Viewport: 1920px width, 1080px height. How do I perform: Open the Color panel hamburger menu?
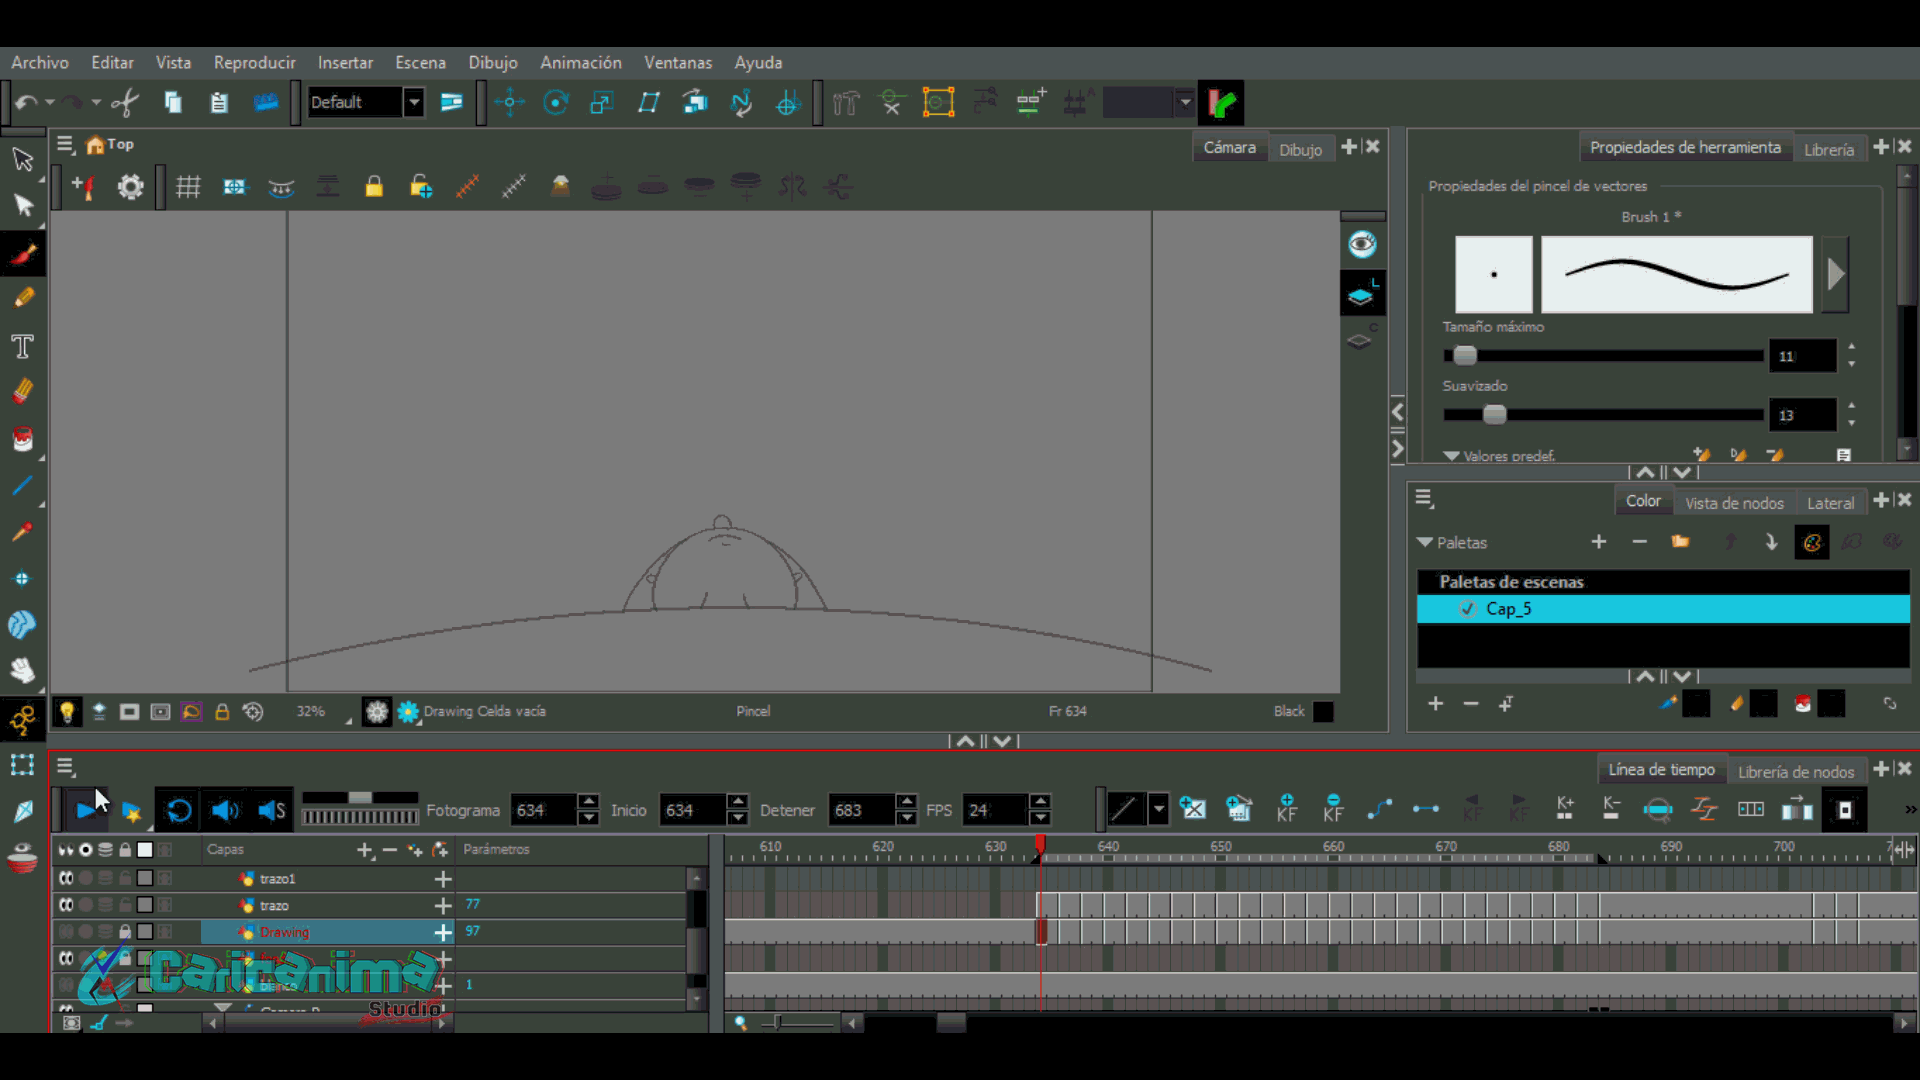1425,498
